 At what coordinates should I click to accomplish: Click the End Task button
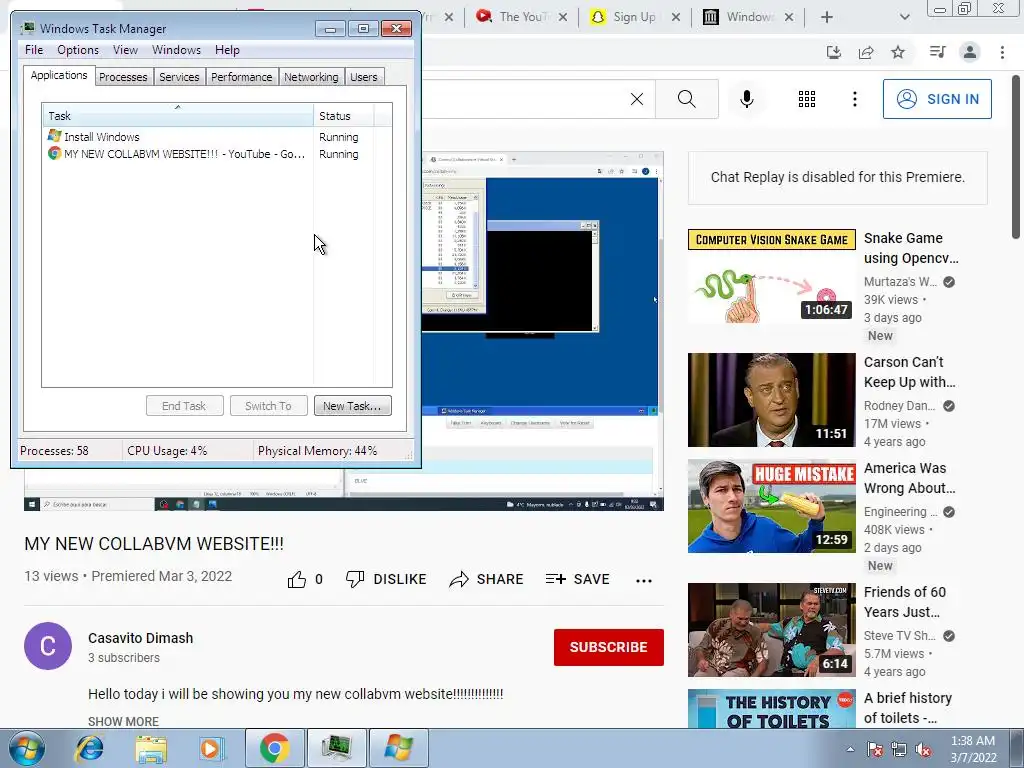tap(184, 406)
